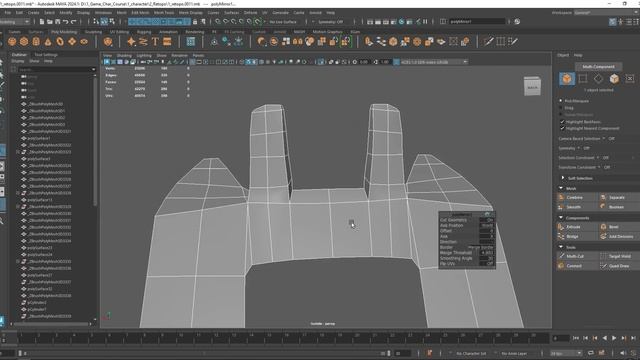Click the Multi-Cut knife shelf icon
The height and width of the screenshot is (360, 640).
point(489,41)
